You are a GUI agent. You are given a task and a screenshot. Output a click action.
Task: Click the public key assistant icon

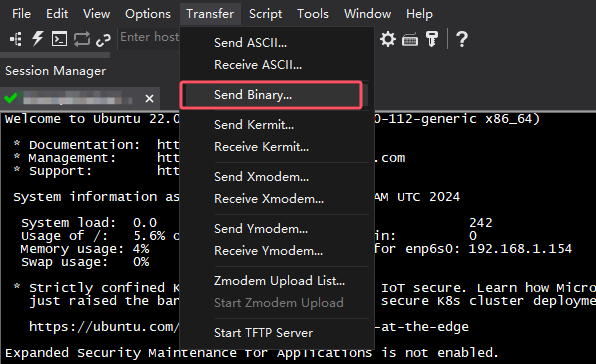(432, 39)
